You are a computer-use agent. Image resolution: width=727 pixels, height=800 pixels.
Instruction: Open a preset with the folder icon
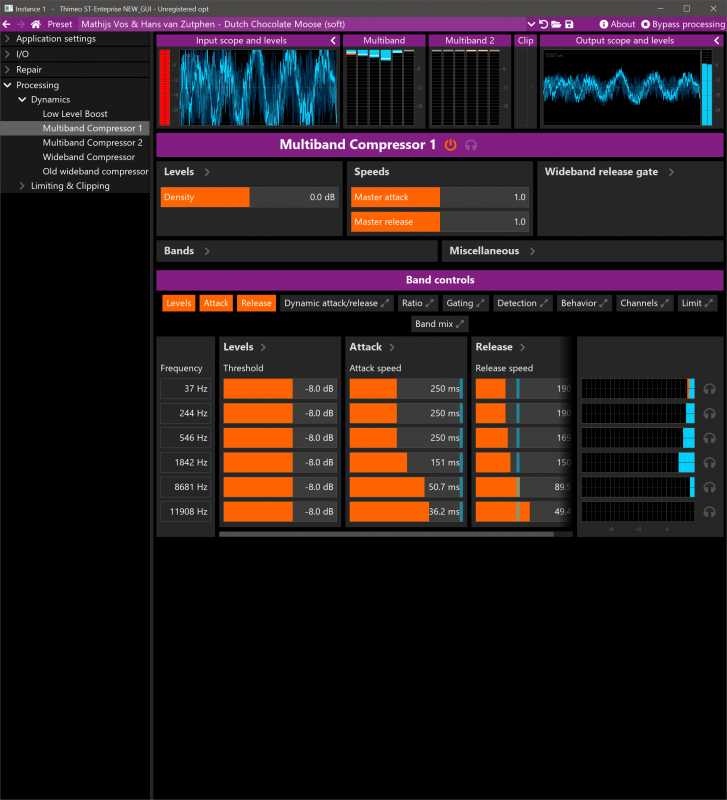coord(557,24)
